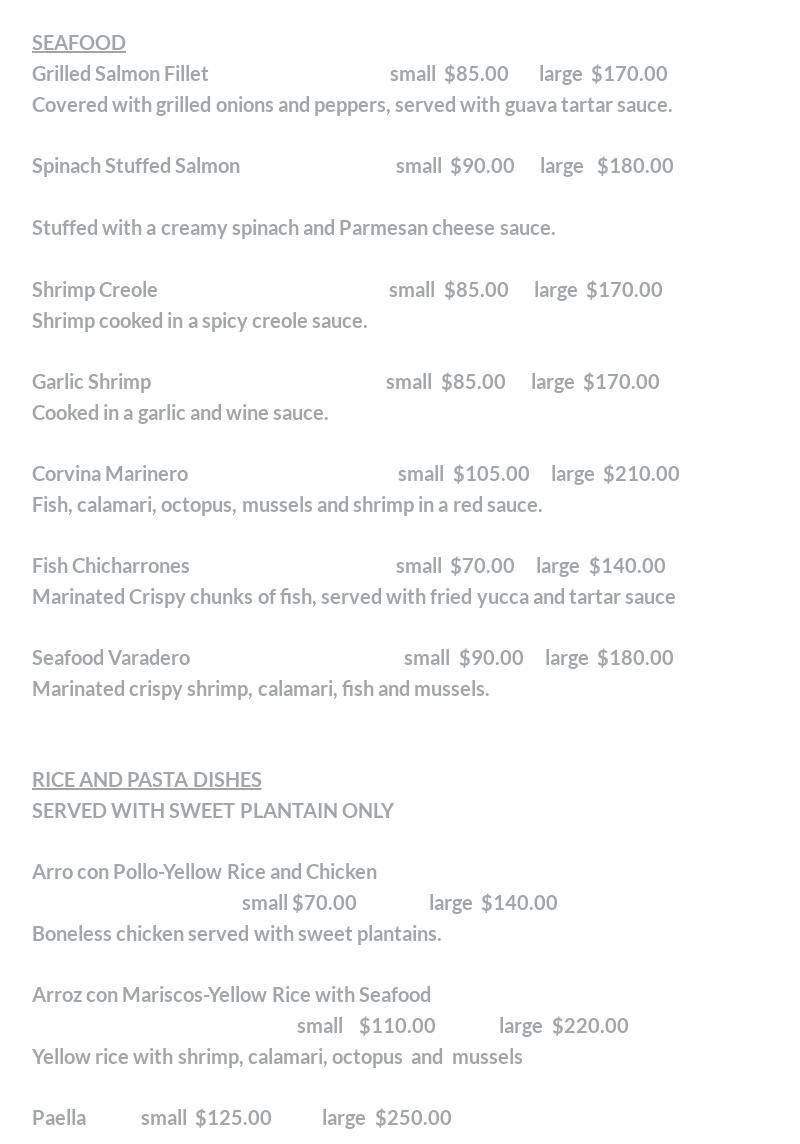
Task: Click Arroz con Mariscos-Yellow Rice with Seafood
Action: [x=232, y=994]
